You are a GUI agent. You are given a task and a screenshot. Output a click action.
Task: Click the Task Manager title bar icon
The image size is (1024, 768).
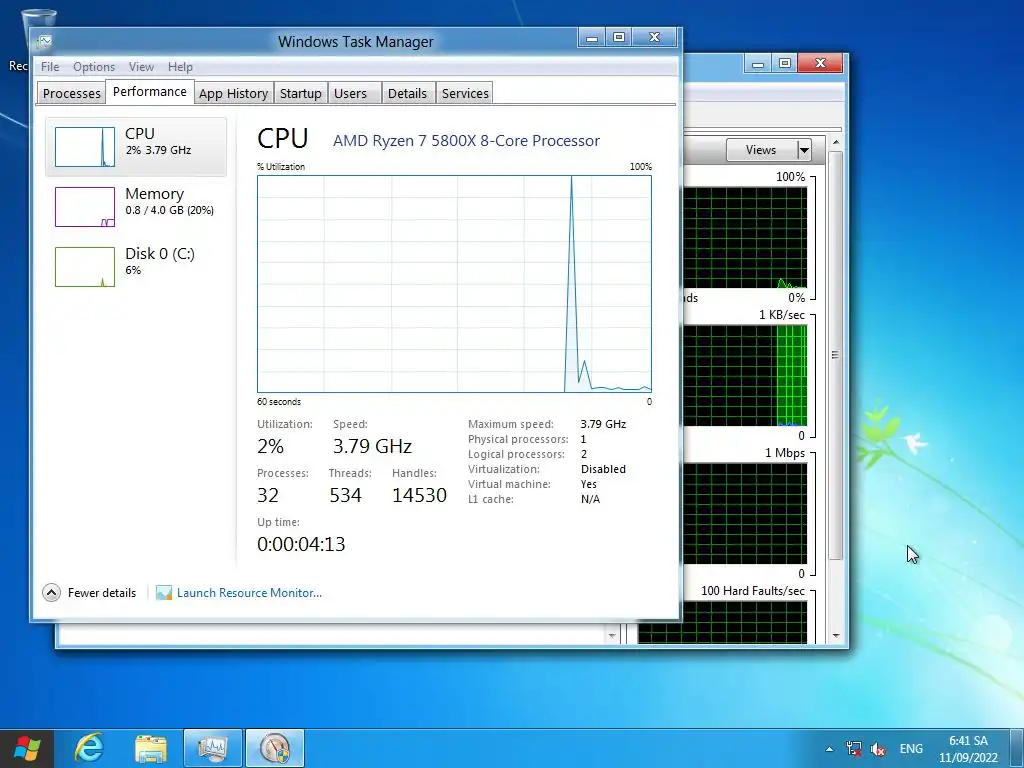[44, 42]
